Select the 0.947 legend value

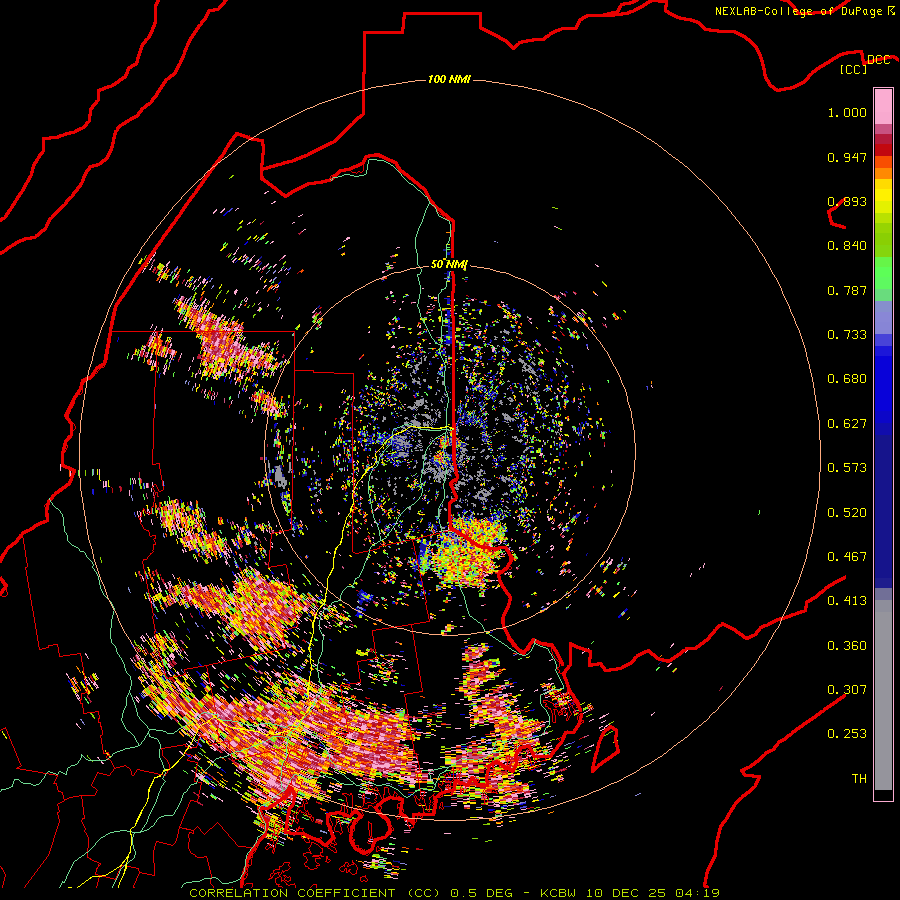pyautogui.click(x=847, y=157)
